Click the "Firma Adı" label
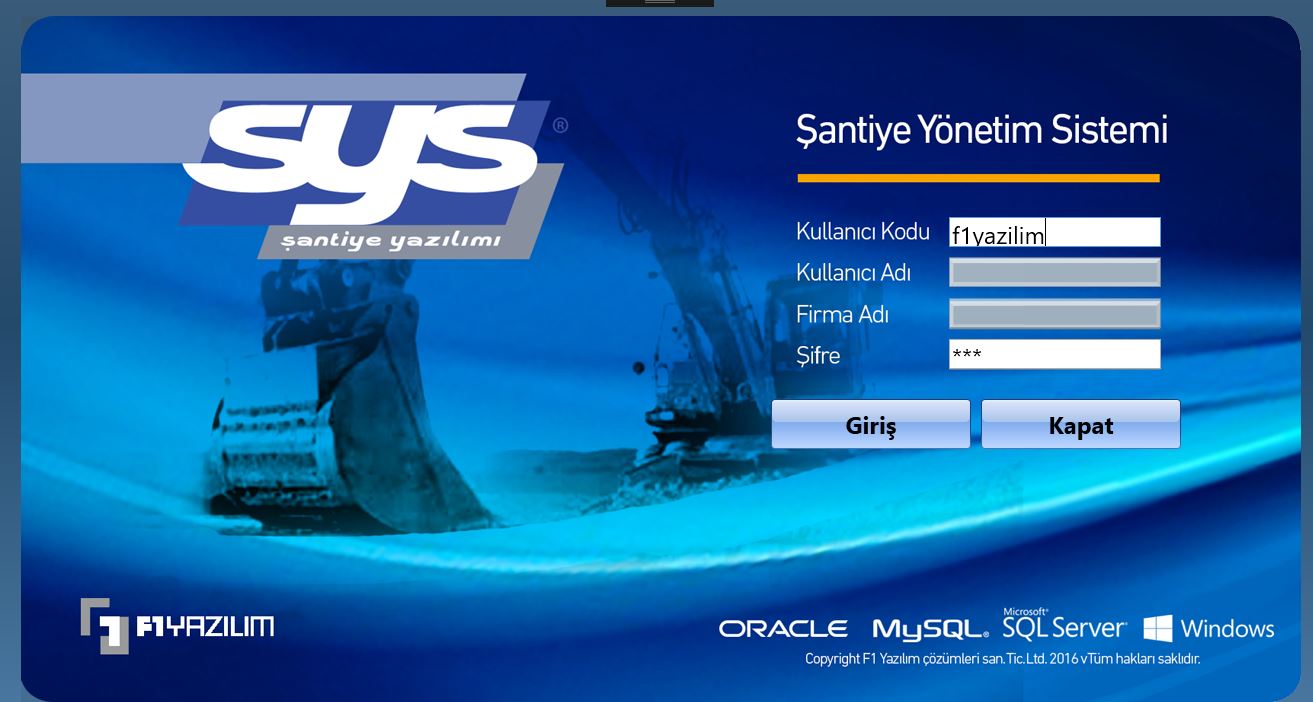Image resolution: width=1313 pixels, height=702 pixels. pyautogui.click(x=842, y=314)
